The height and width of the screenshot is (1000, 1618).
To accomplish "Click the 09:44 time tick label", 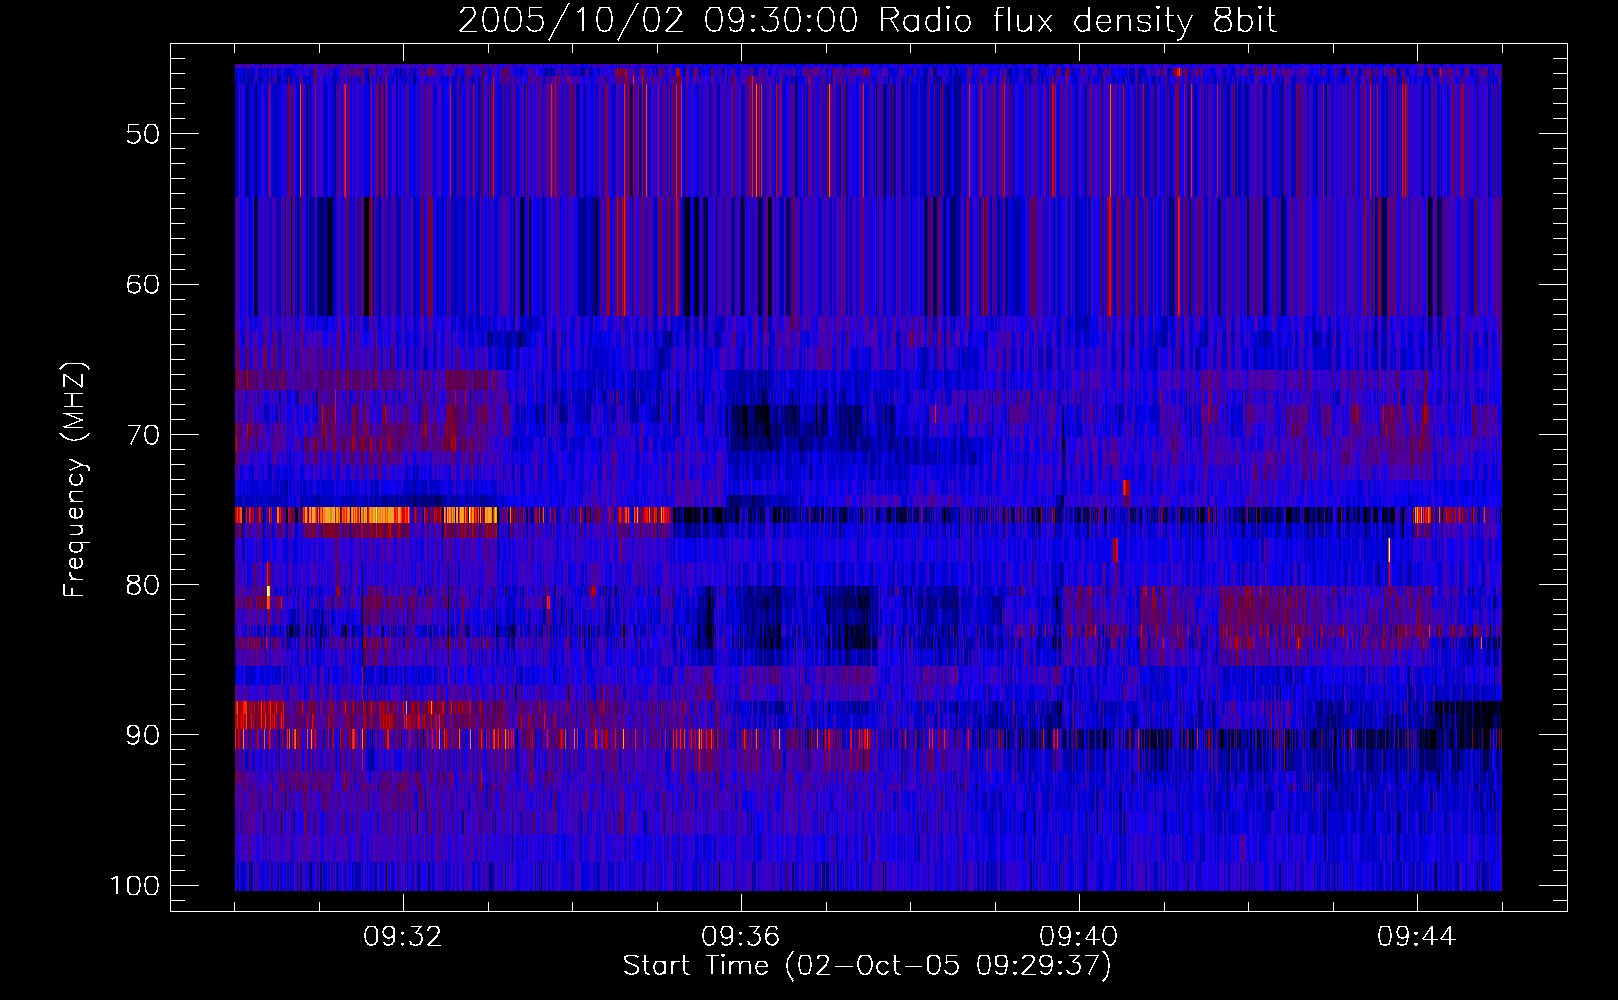I will point(1417,937).
